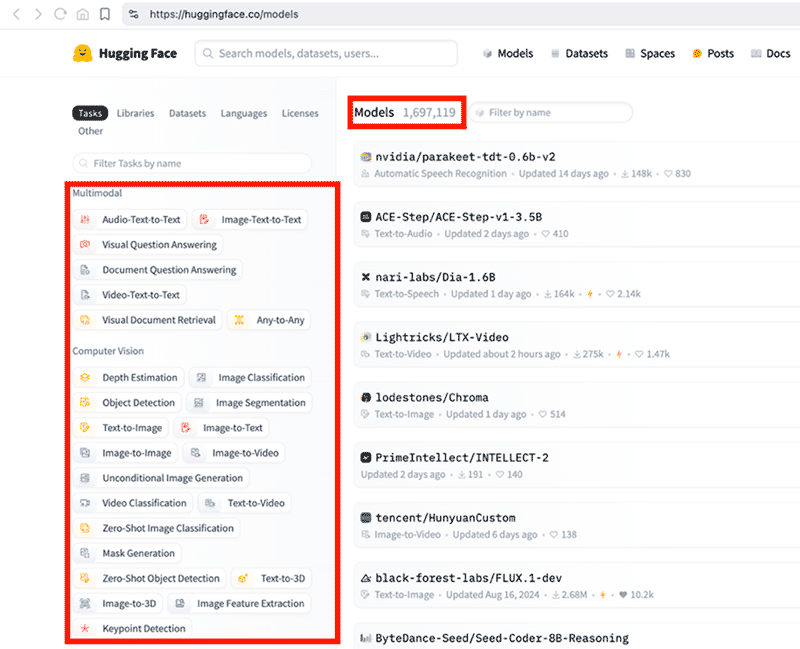Click the nvidia parakeet model avatar
This screenshot has height=649, width=800.
[x=365, y=157]
